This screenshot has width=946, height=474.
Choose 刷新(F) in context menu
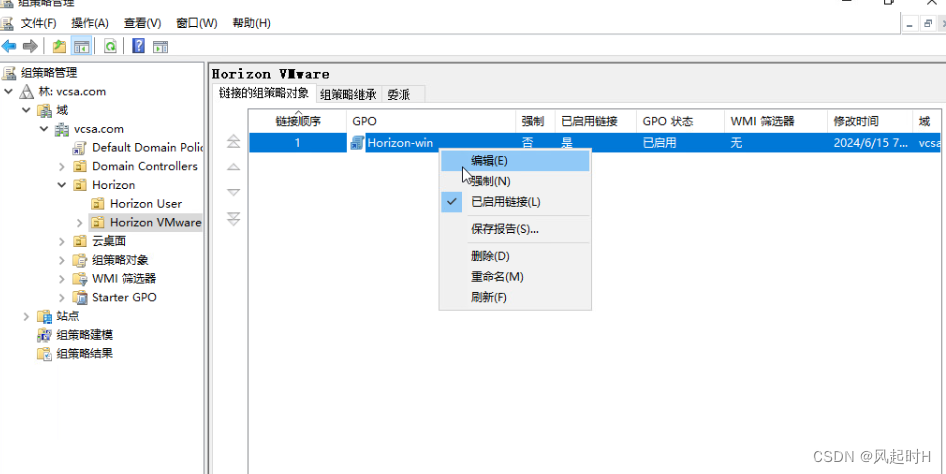coord(515,297)
